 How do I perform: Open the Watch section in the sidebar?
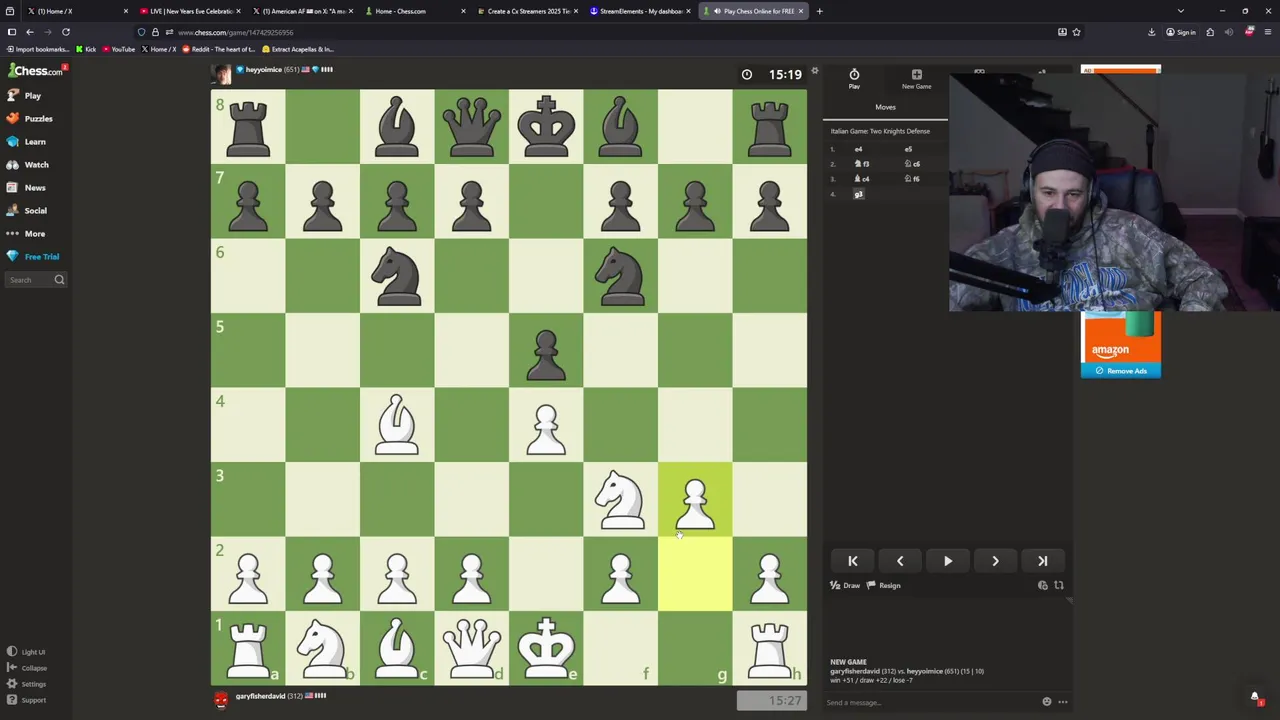coord(27,165)
